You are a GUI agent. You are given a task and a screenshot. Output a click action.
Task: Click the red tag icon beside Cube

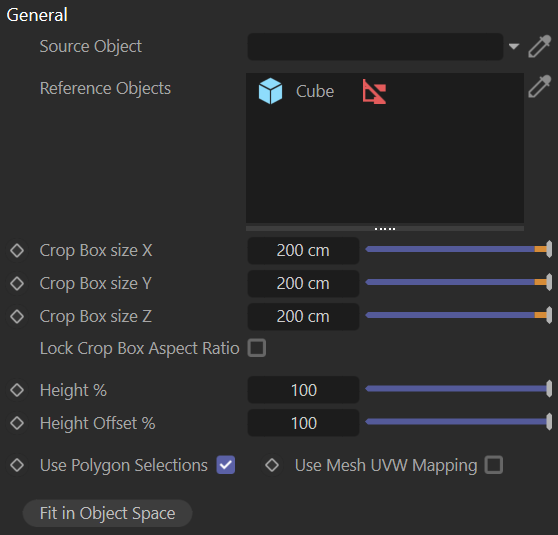(x=374, y=91)
